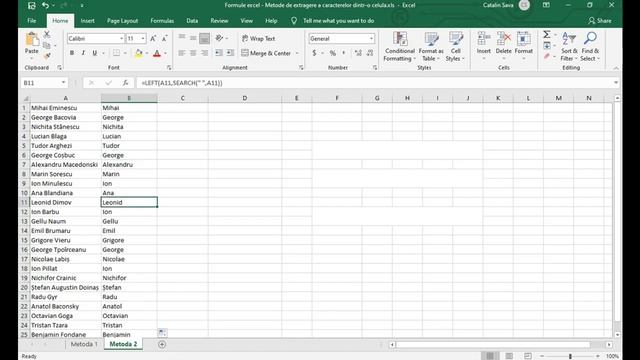Collapse the ribbon with the chevron
Image resolution: width=640 pixels, height=360 pixels.
pyautogui.click(x=616, y=68)
